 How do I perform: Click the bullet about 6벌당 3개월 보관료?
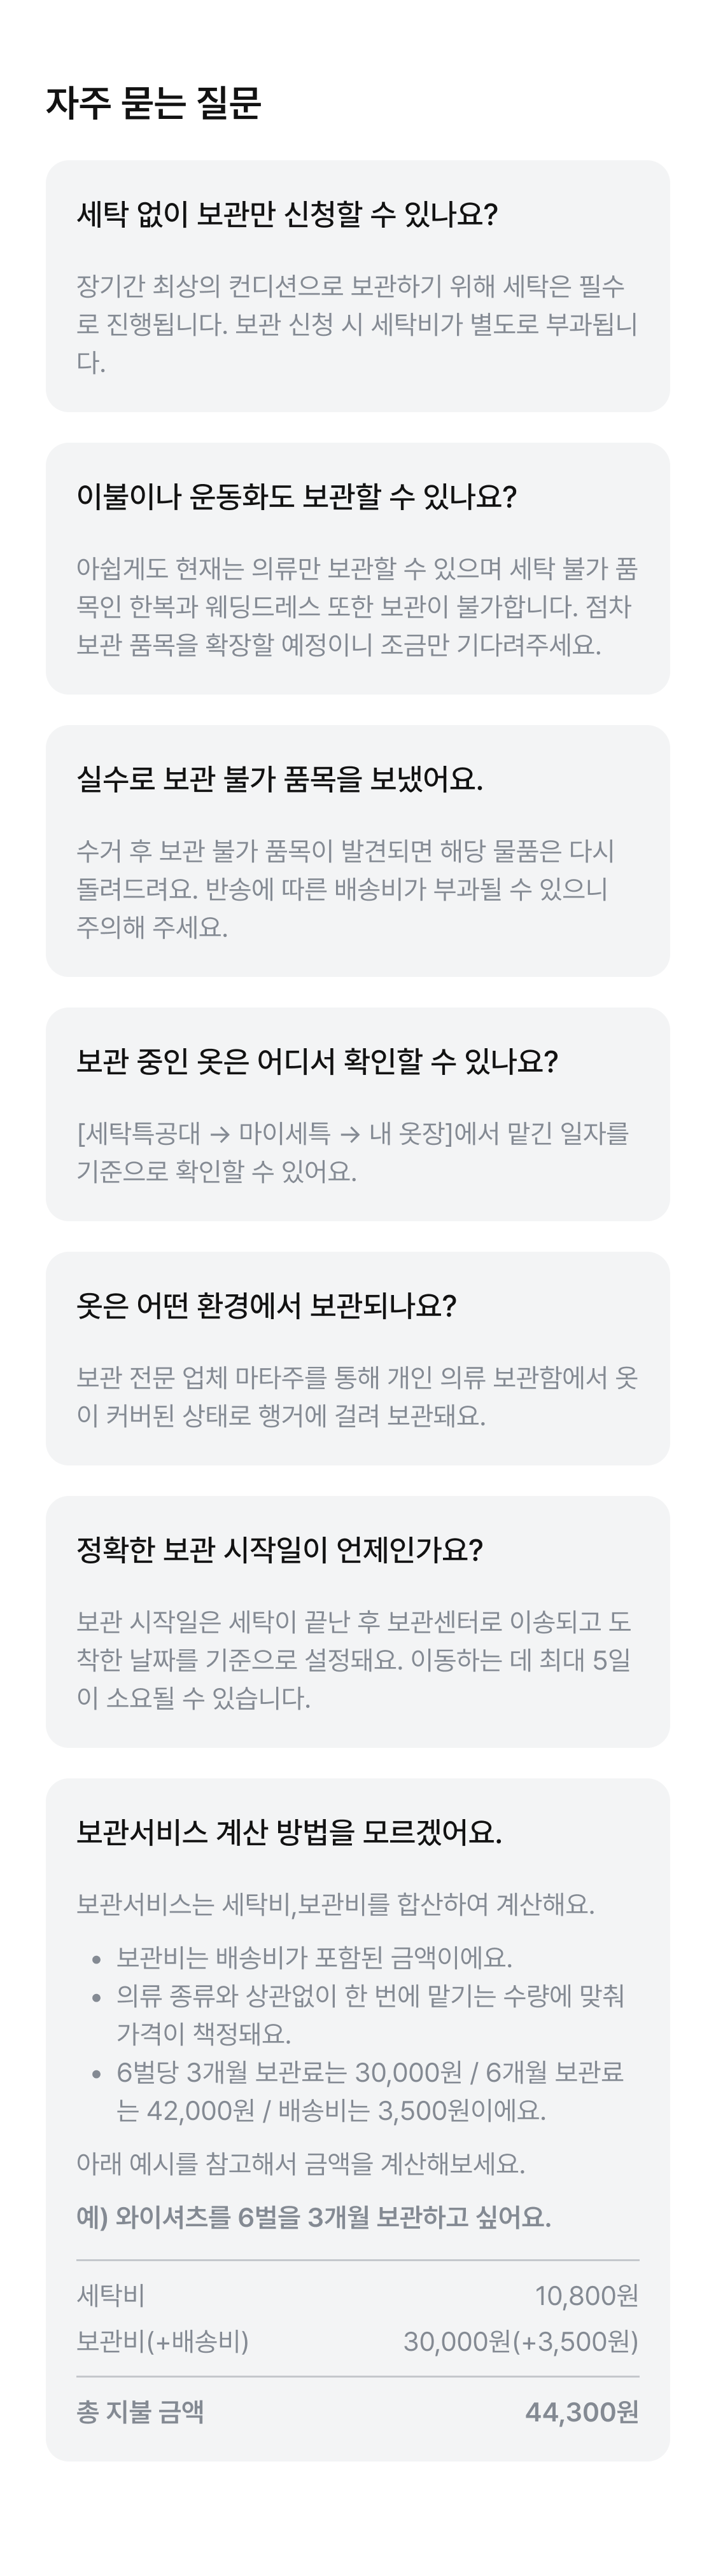click(369, 2091)
